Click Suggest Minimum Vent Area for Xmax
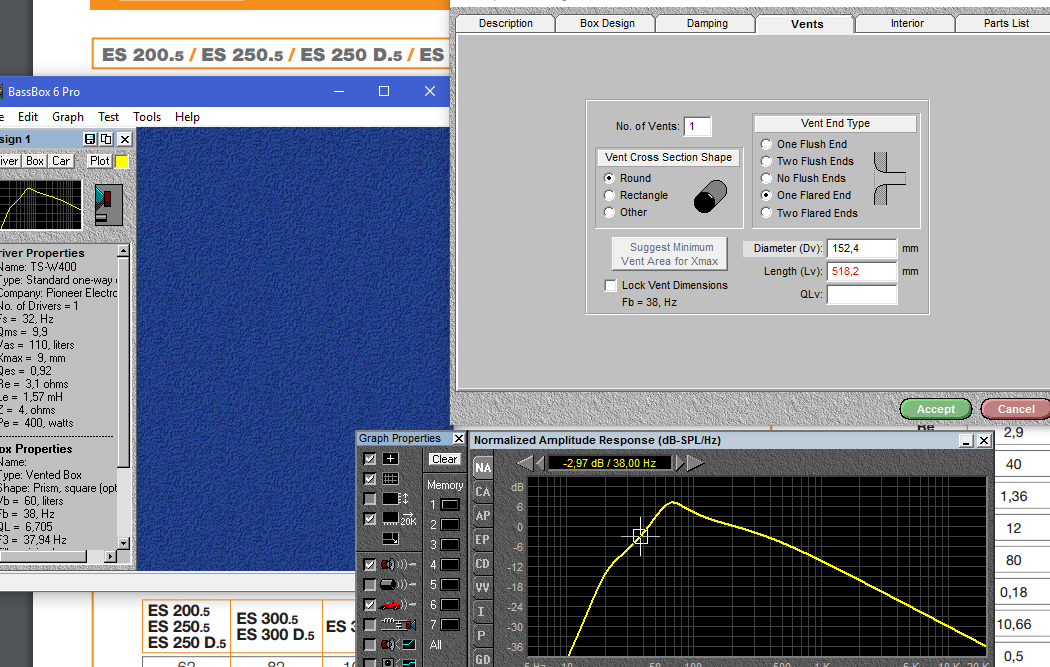Screen dimensions: 1050x667 [x=669, y=254]
